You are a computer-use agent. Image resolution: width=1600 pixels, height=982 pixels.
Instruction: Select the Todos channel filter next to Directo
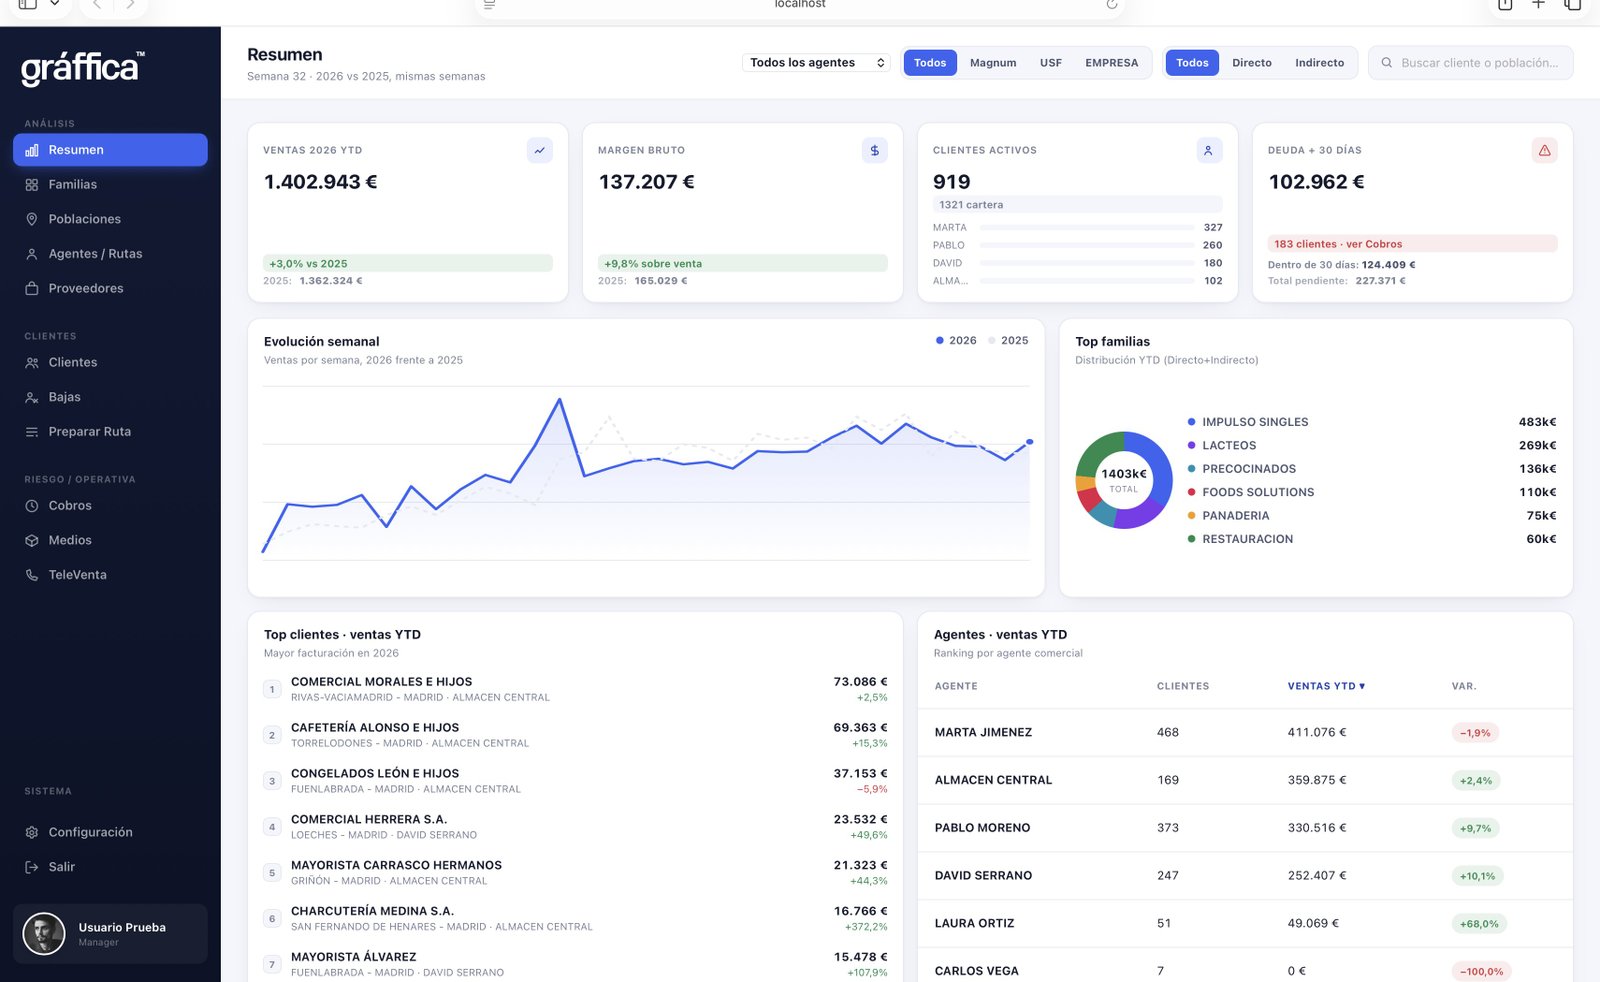[1192, 63]
